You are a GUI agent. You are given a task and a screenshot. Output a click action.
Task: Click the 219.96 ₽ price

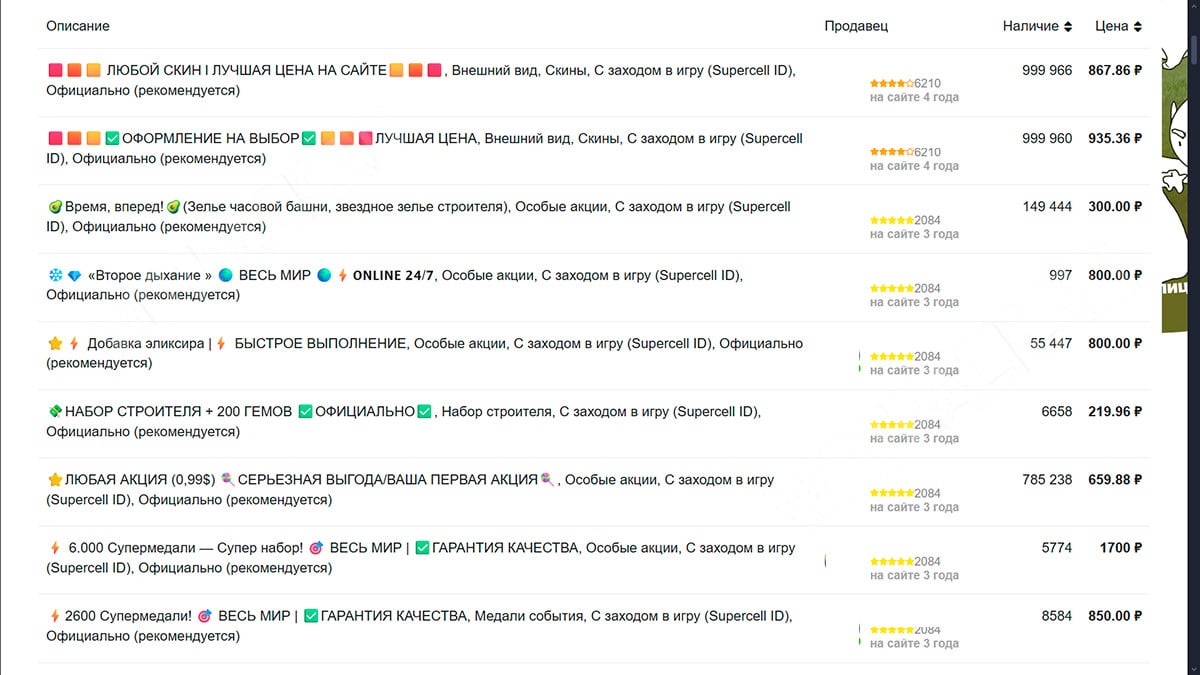pos(1115,411)
